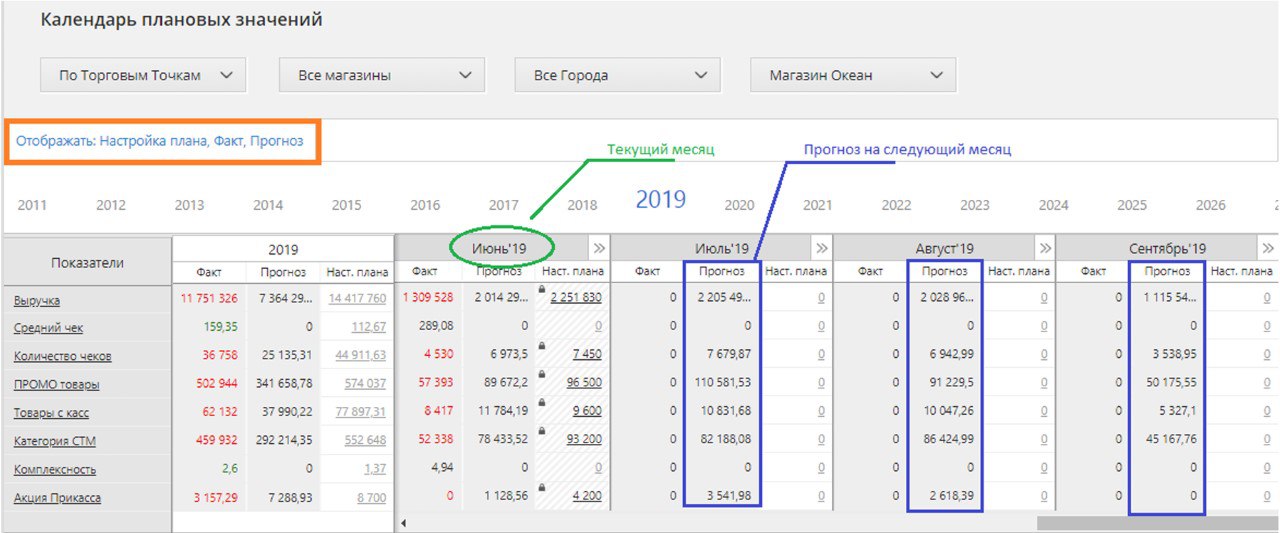Click lock icon in ПРОМО товары June plan cell
1280x533 pixels.
point(541,374)
